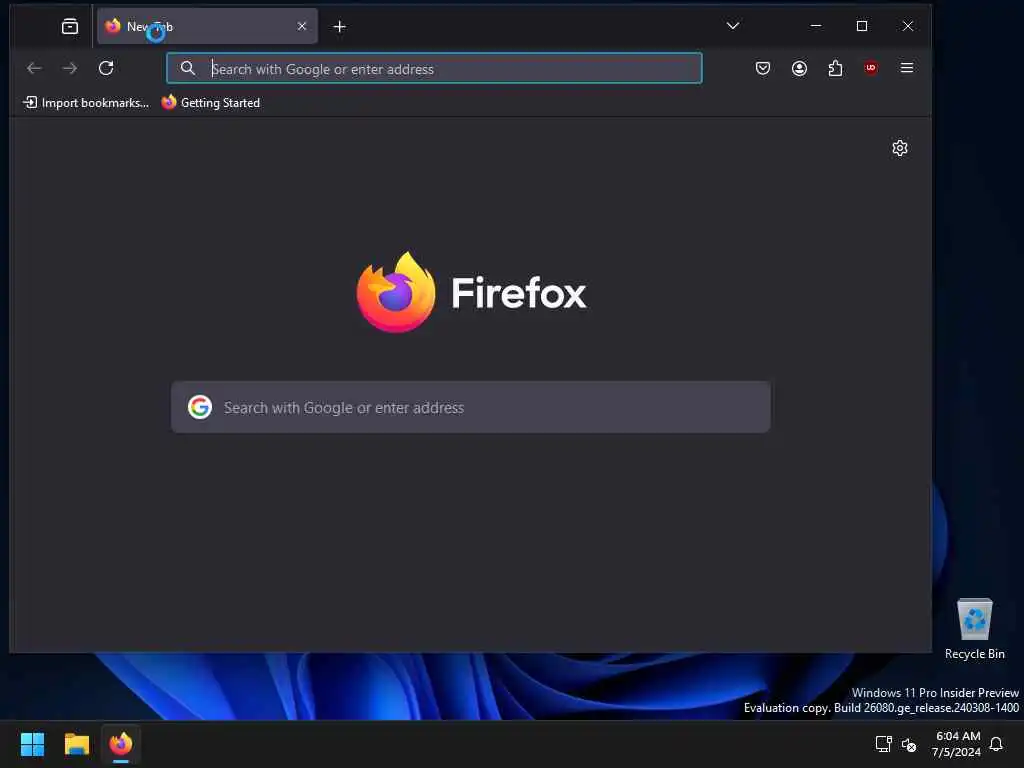Click Import bookmarks in bookmarks toolbar

pyautogui.click(x=86, y=103)
